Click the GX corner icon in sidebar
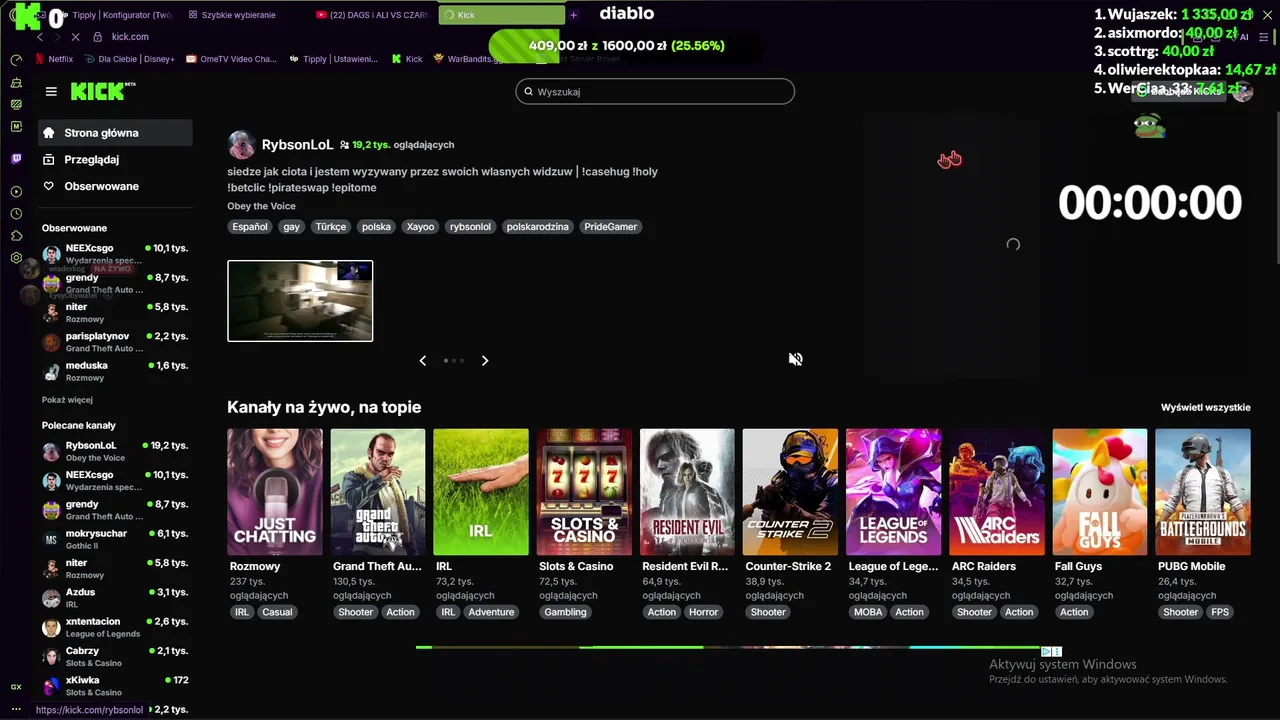The width and height of the screenshot is (1280, 720). (16, 687)
